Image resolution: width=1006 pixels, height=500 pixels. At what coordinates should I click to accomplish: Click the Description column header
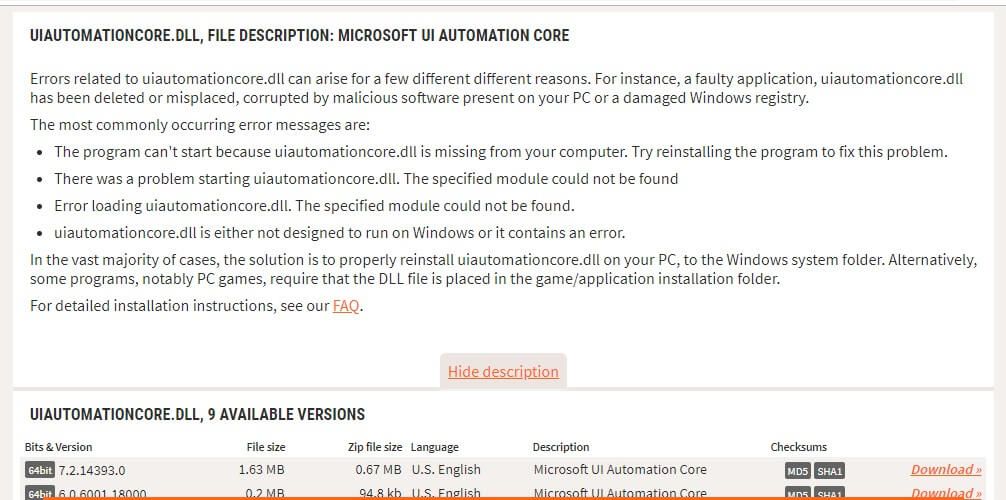pos(561,447)
